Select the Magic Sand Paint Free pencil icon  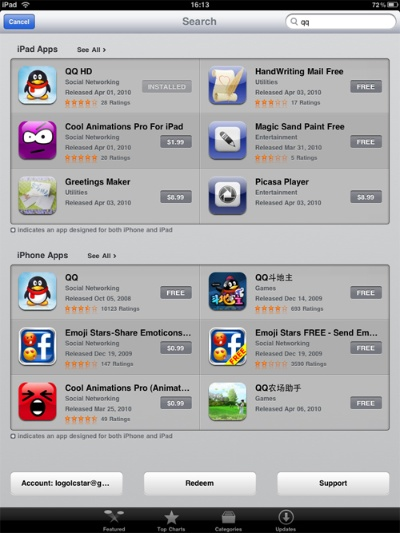click(x=227, y=140)
